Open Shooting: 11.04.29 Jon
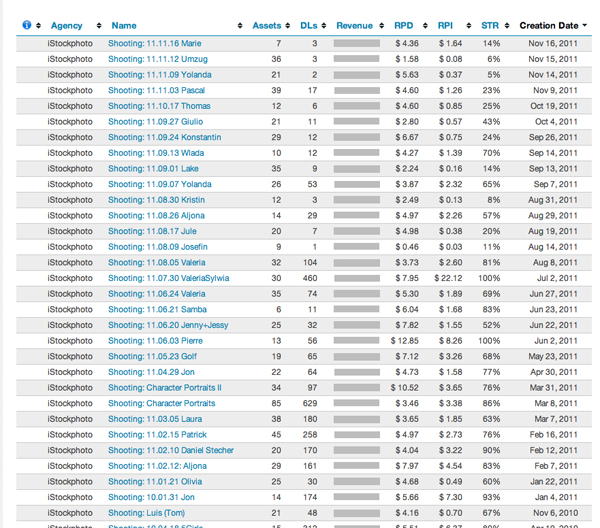The width and height of the screenshot is (600, 528). 151,372
